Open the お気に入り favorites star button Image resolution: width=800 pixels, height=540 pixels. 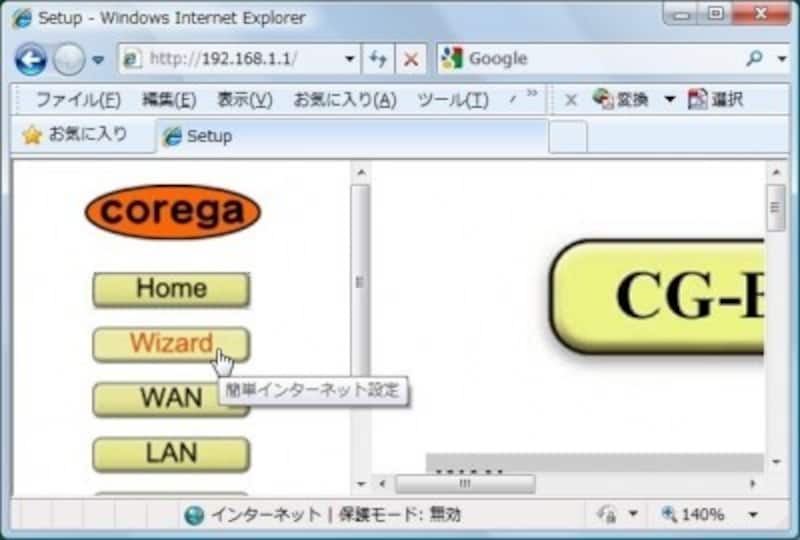[74, 135]
